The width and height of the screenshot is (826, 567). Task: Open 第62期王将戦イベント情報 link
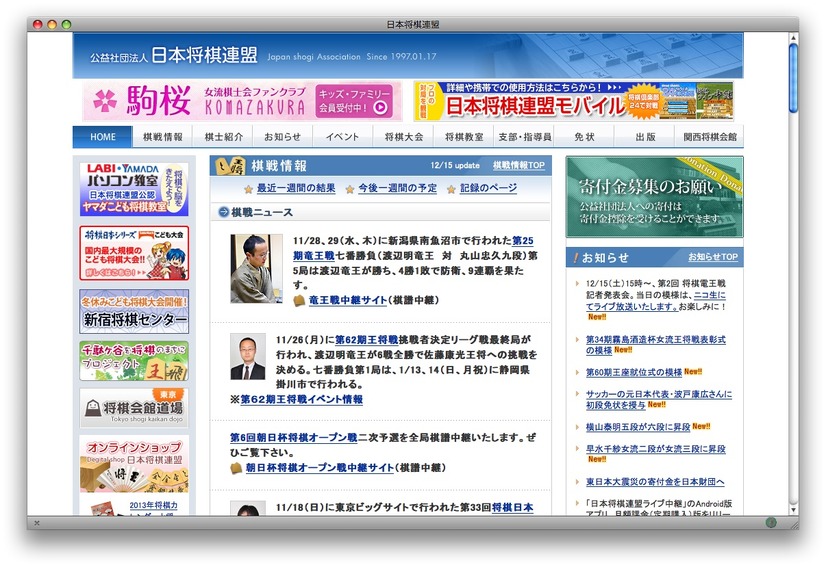pyautogui.click(x=301, y=399)
